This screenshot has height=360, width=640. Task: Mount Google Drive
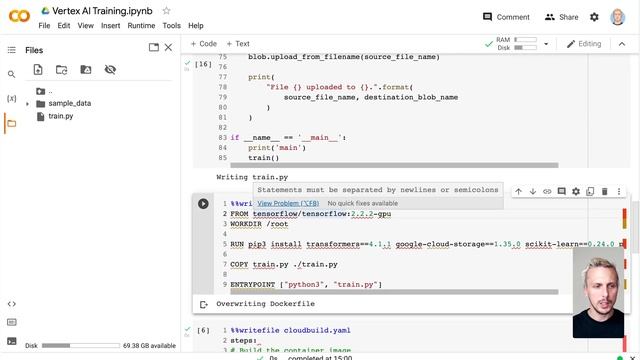[x=86, y=70]
